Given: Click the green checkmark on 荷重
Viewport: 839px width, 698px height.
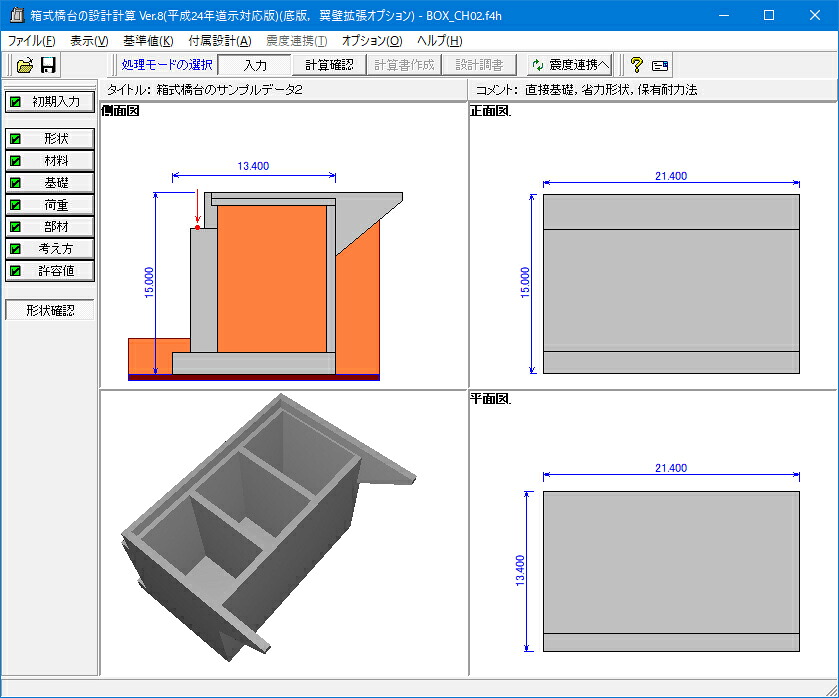Looking at the screenshot, I should (16, 205).
